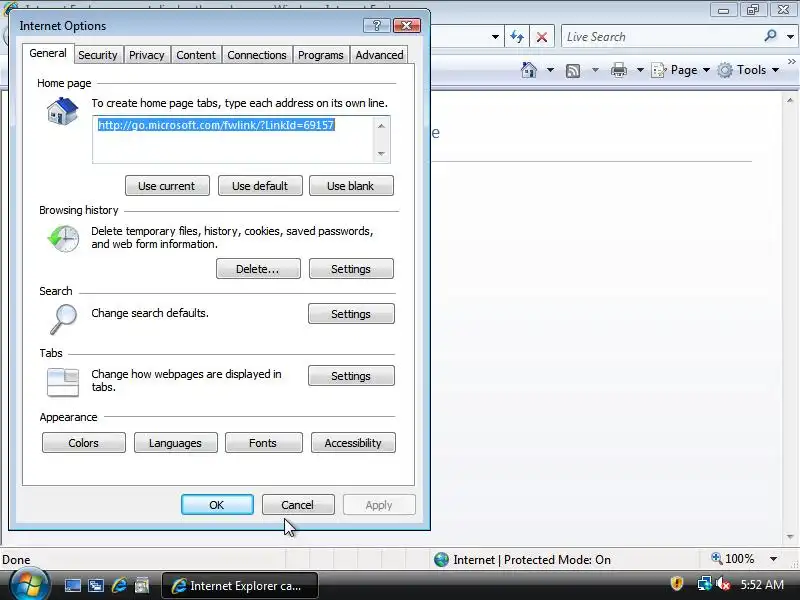The image size is (800, 600).
Task: Expand the Feeds dropdown arrow
Action: coord(595,70)
